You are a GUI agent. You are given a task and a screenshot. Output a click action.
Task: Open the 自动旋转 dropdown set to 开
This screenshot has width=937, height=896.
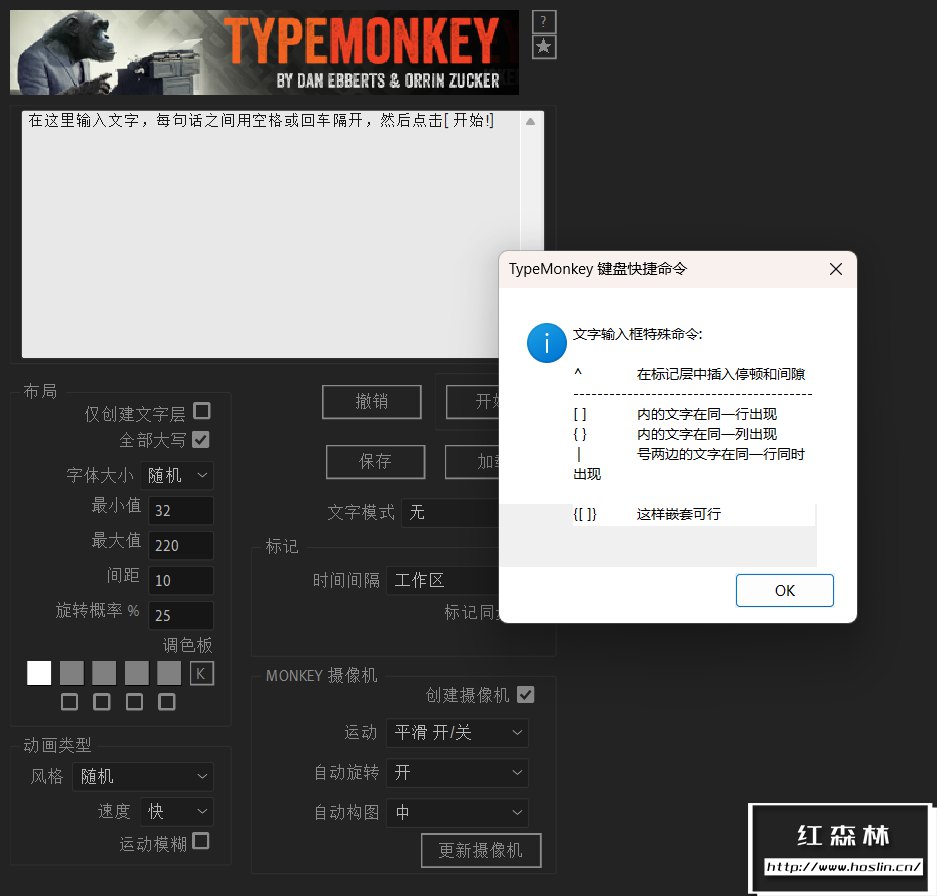(457, 773)
